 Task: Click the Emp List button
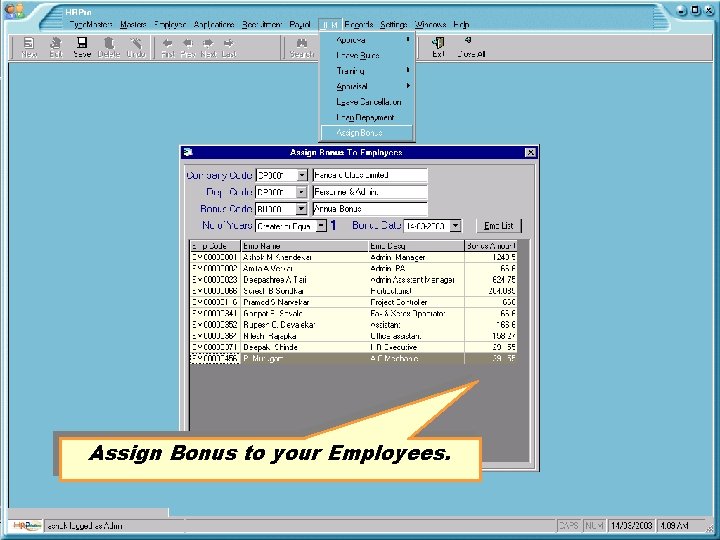click(x=499, y=225)
